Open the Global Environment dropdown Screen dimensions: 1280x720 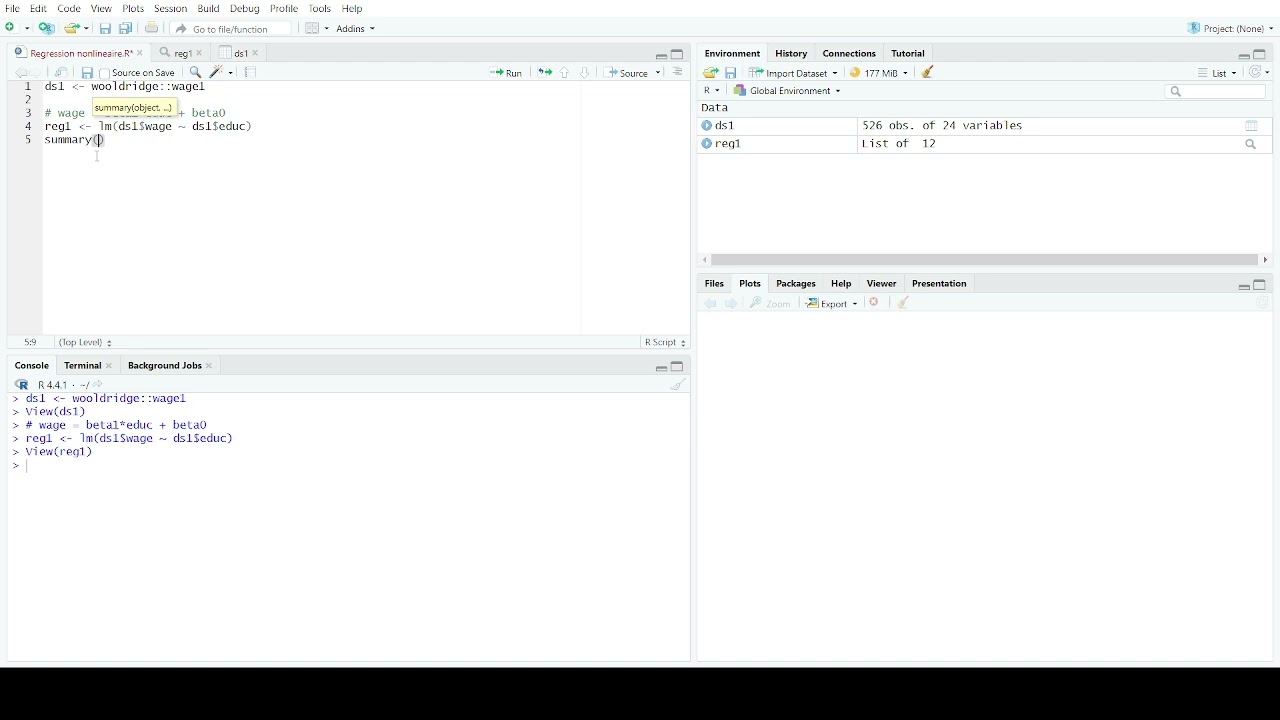pos(788,91)
